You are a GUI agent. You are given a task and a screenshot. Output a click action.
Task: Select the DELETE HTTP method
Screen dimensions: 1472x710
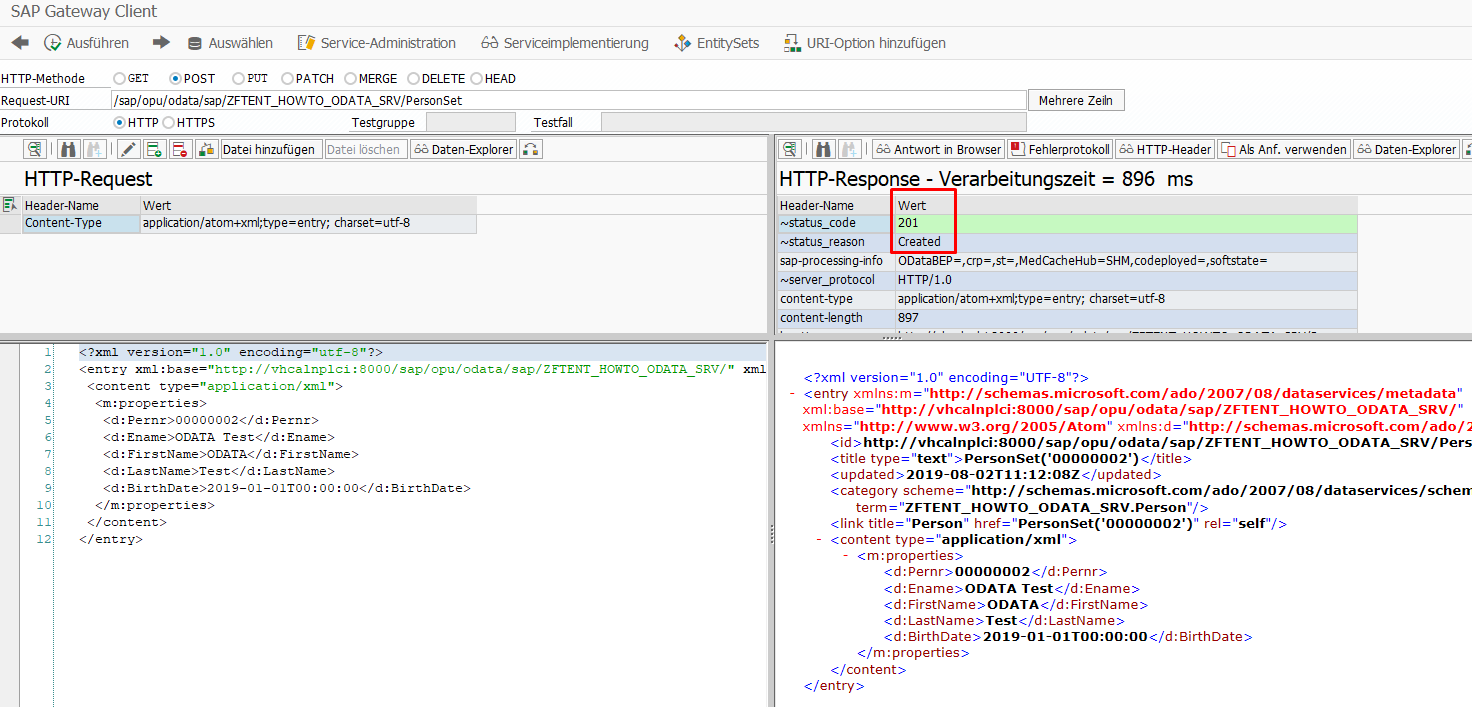(x=413, y=78)
